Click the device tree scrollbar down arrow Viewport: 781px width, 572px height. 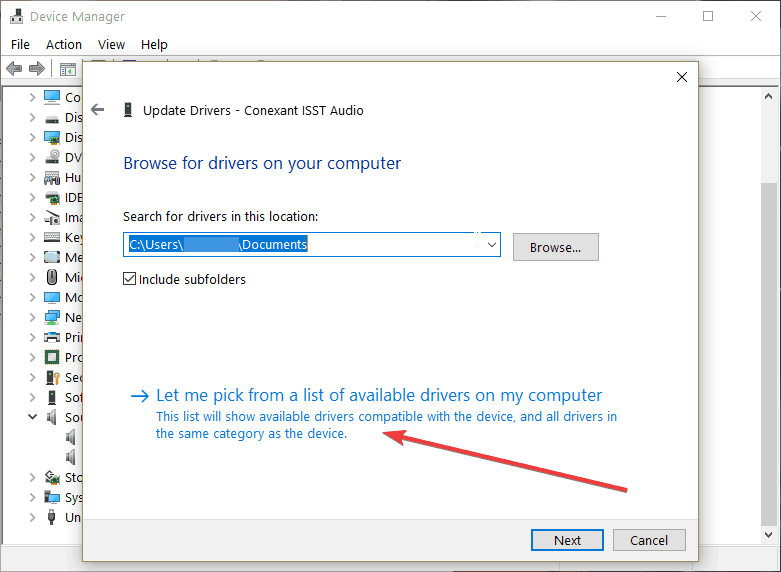point(768,535)
